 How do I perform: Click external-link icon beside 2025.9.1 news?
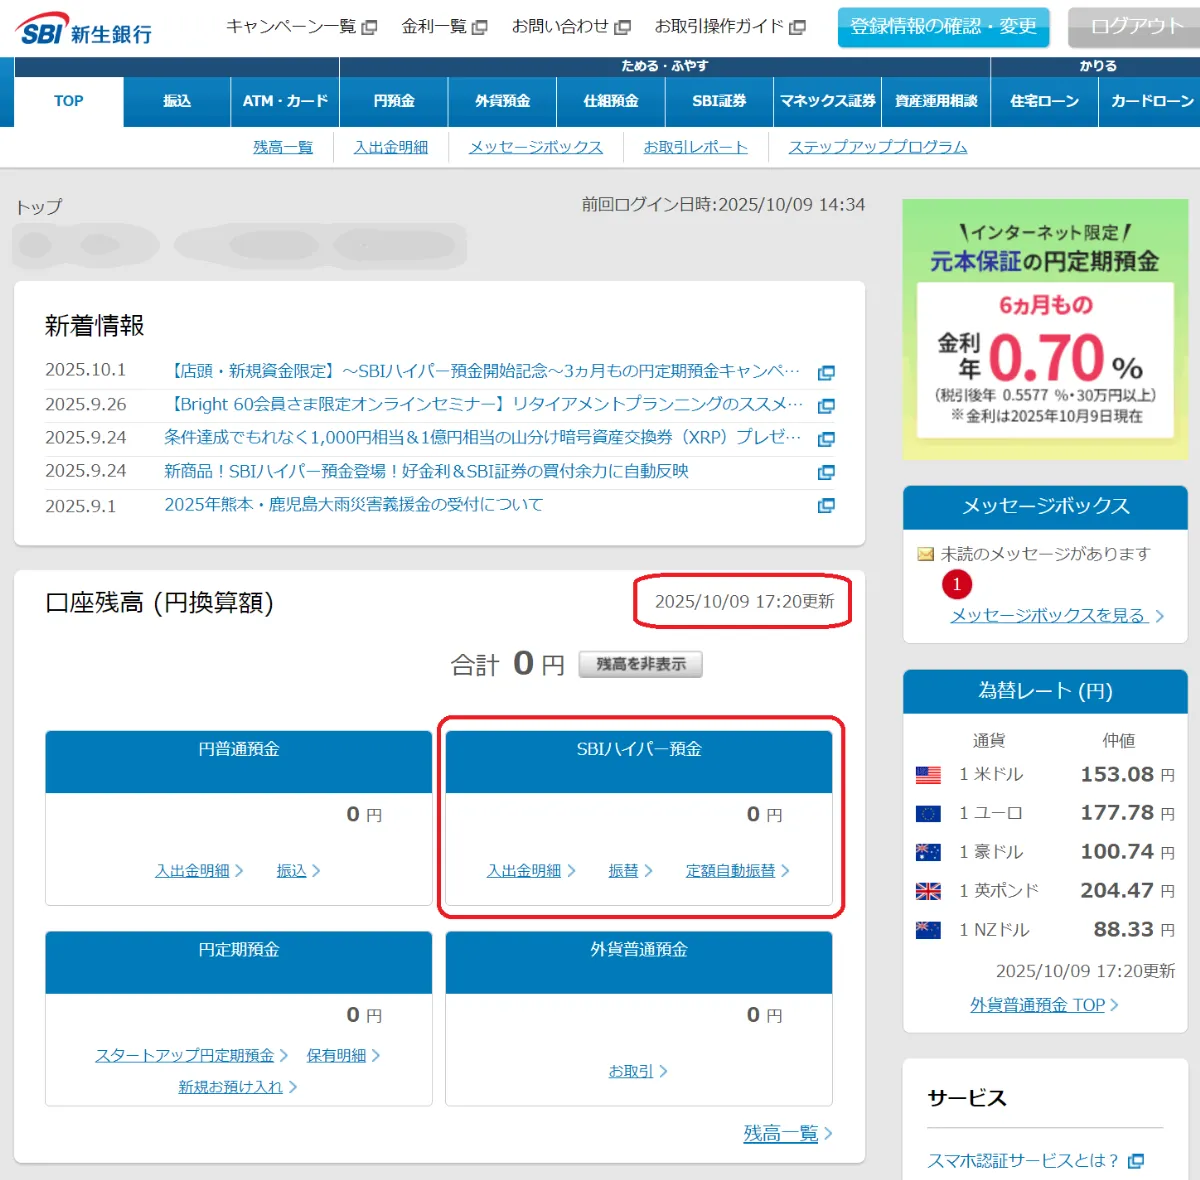point(826,505)
